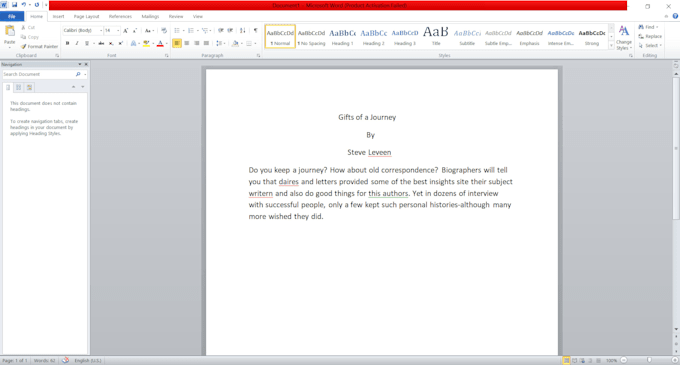Toggle Bold formatting
The height and width of the screenshot is (365, 680).
point(67,43)
